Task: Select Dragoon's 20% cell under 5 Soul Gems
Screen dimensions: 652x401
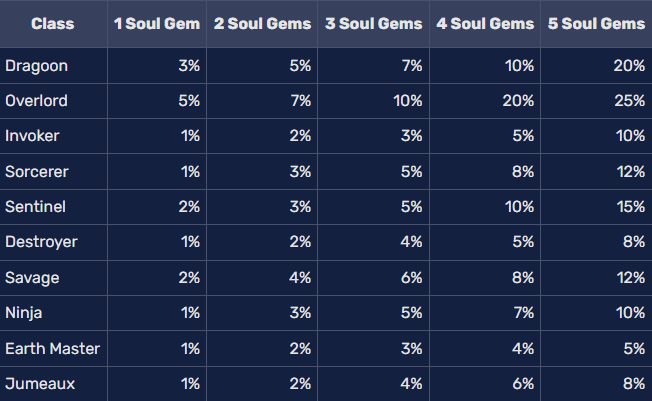Action: click(631, 66)
